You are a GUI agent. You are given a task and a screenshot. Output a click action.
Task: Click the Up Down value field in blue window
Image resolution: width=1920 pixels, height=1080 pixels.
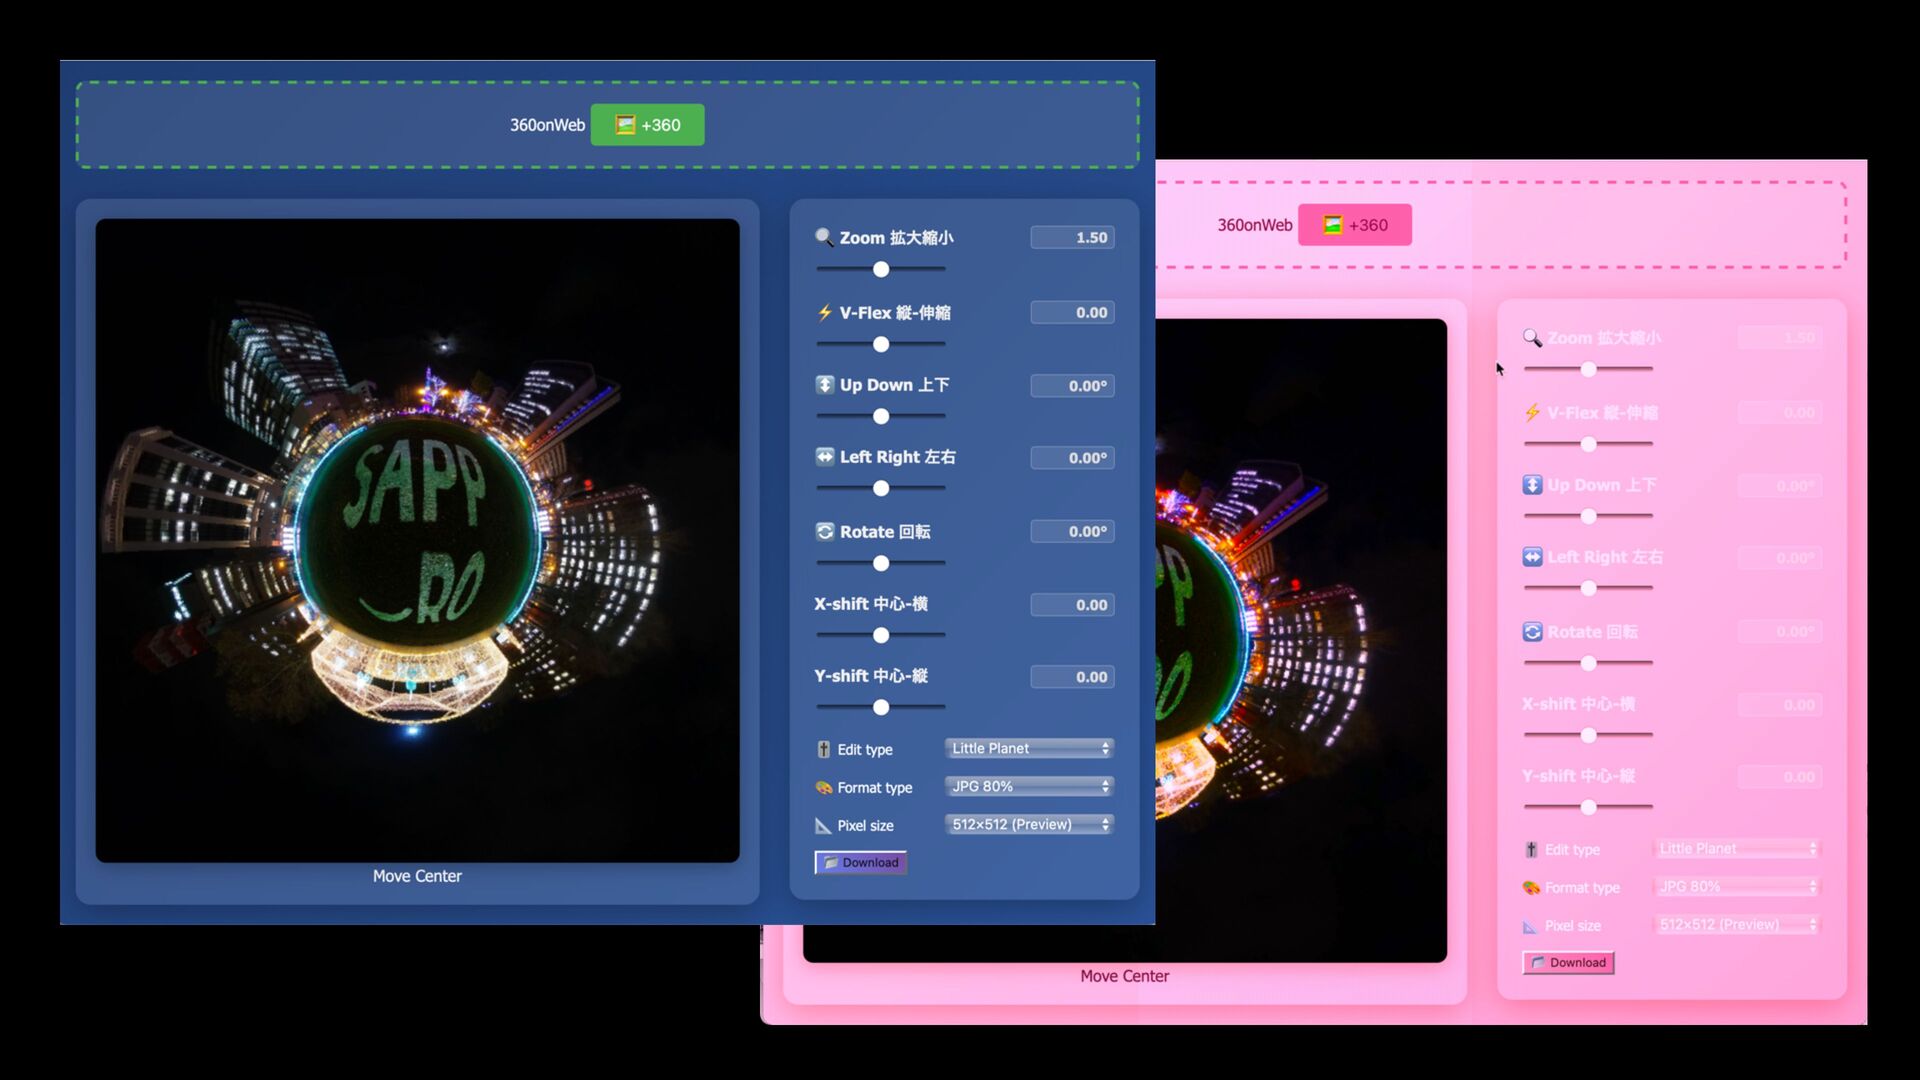pyautogui.click(x=1073, y=385)
